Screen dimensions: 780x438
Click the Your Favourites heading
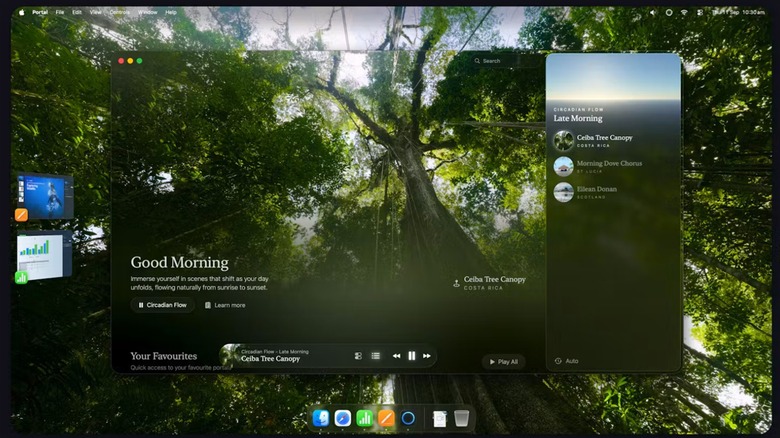click(x=164, y=356)
